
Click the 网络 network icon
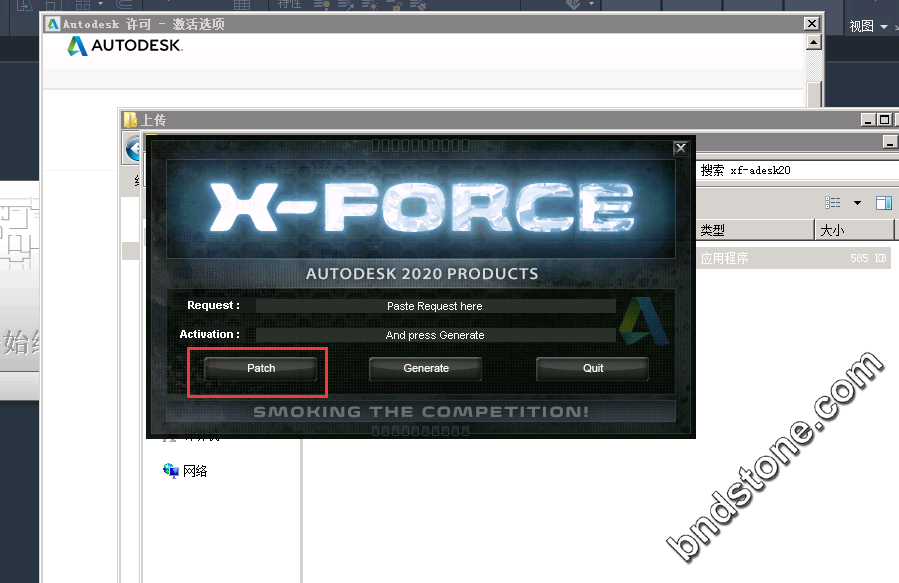pyautogui.click(x=171, y=471)
